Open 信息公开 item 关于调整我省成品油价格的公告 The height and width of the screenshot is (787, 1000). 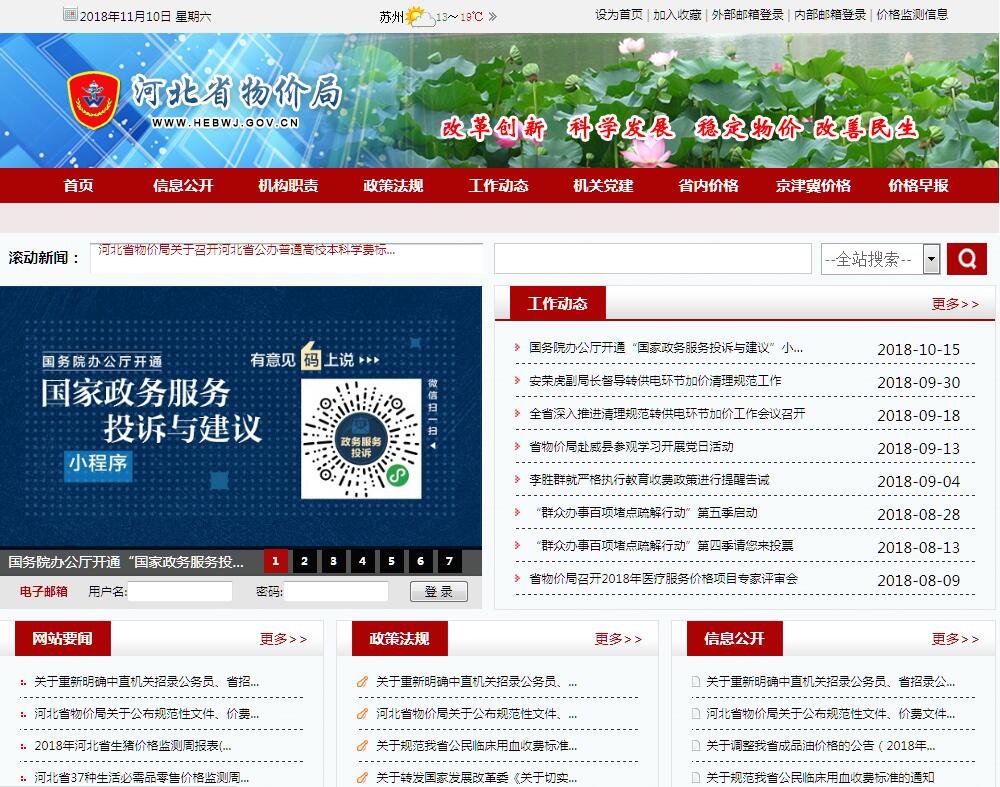[821, 746]
